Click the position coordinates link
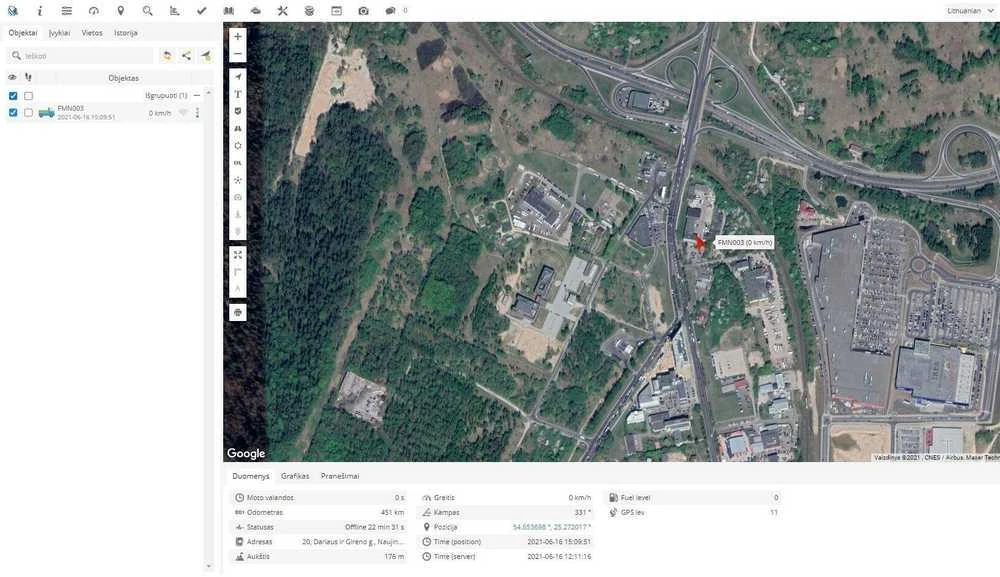This screenshot has height=577, width=1000. pos(552,527)
